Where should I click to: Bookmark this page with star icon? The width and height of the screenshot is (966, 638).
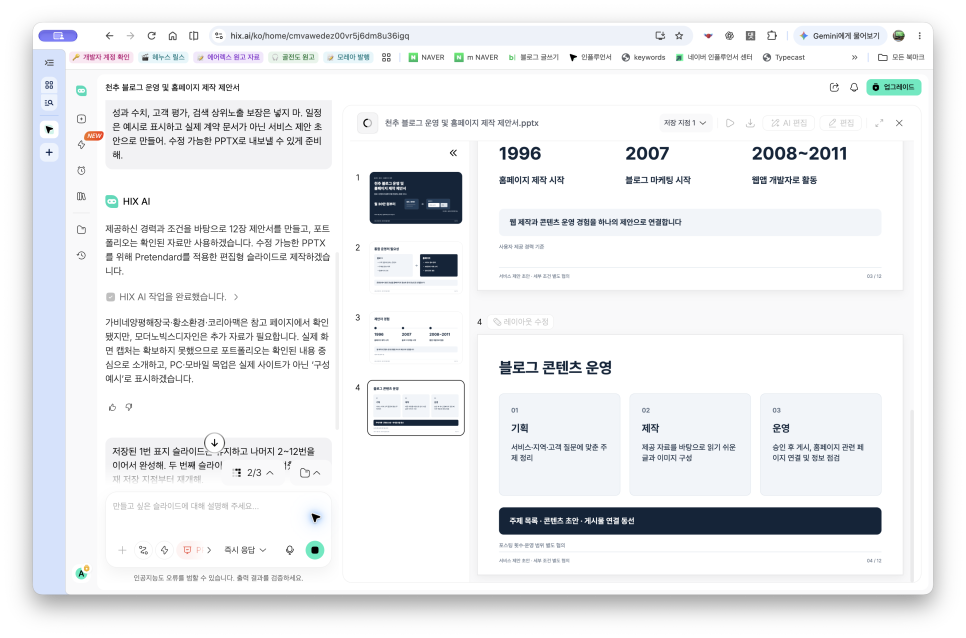tap(679, 36)
